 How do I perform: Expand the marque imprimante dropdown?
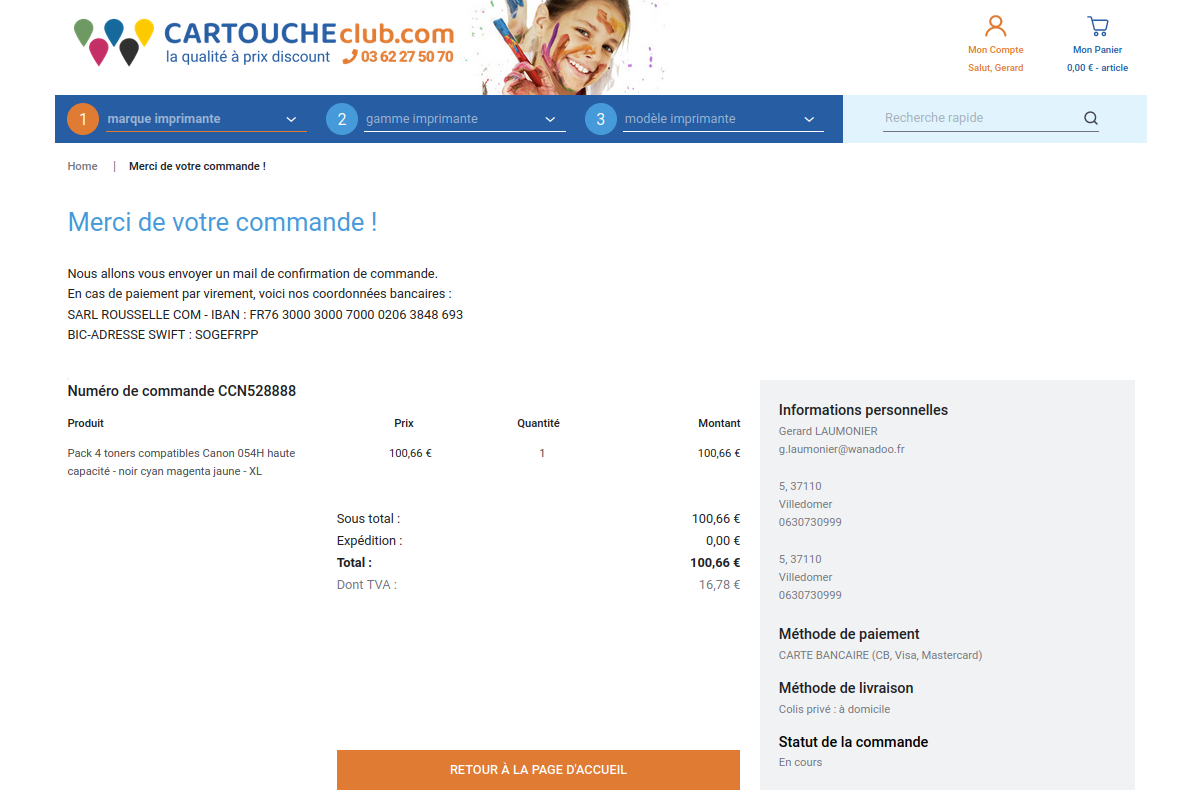[x=206, y=119]
